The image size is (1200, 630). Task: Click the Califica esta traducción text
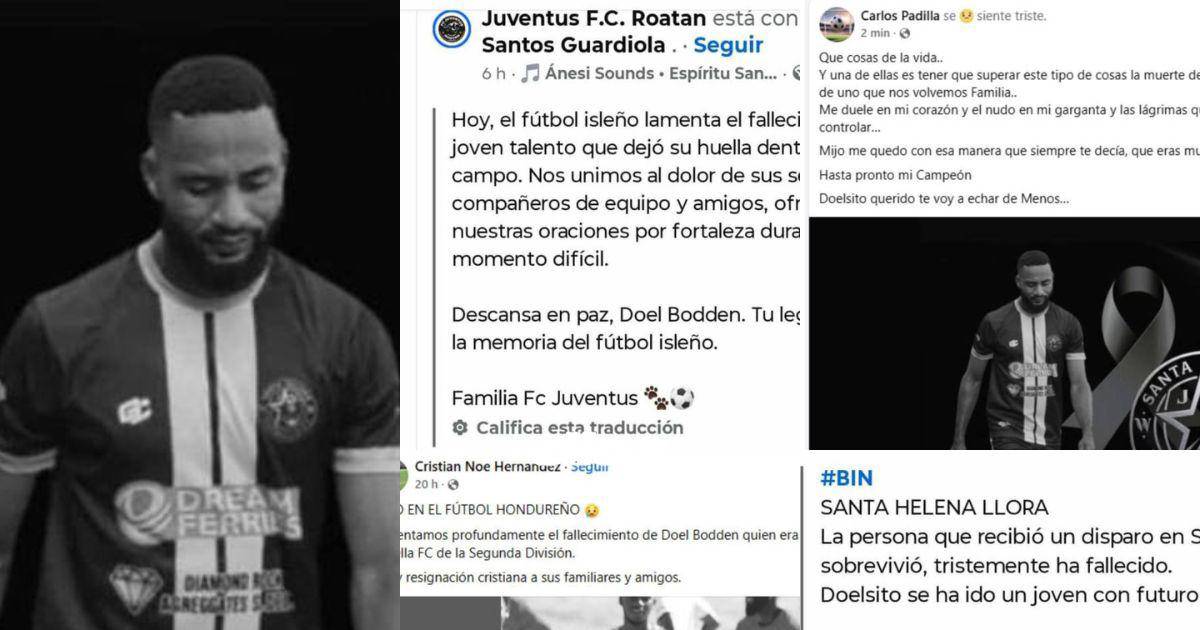[580, 427]
